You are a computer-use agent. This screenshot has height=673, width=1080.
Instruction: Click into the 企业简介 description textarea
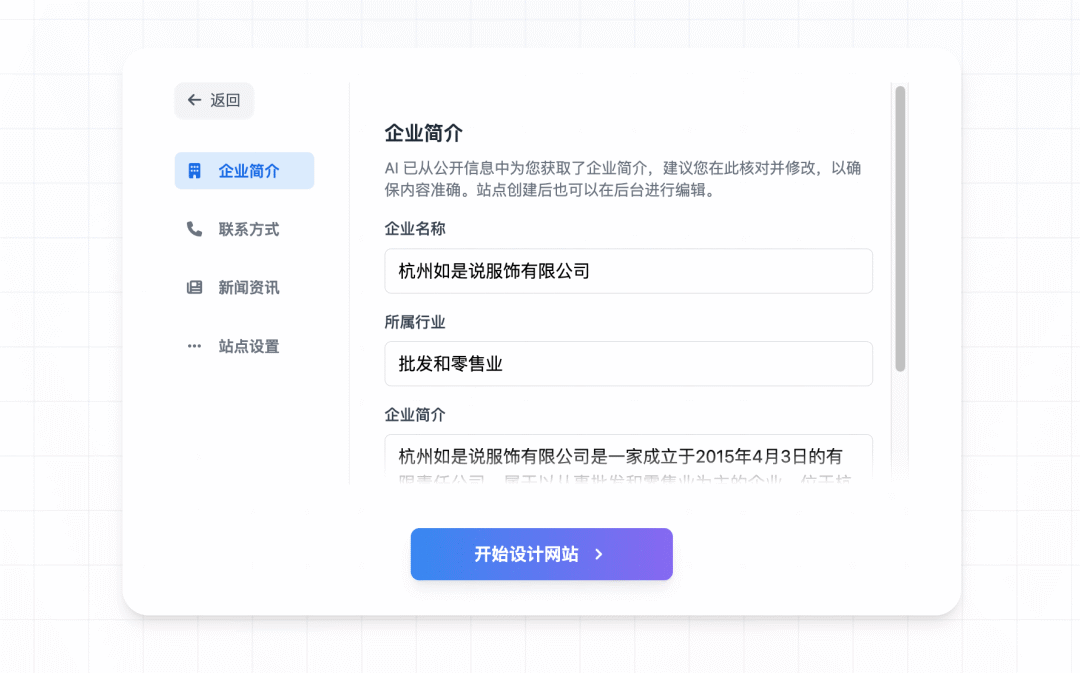(x=628, y=458)
